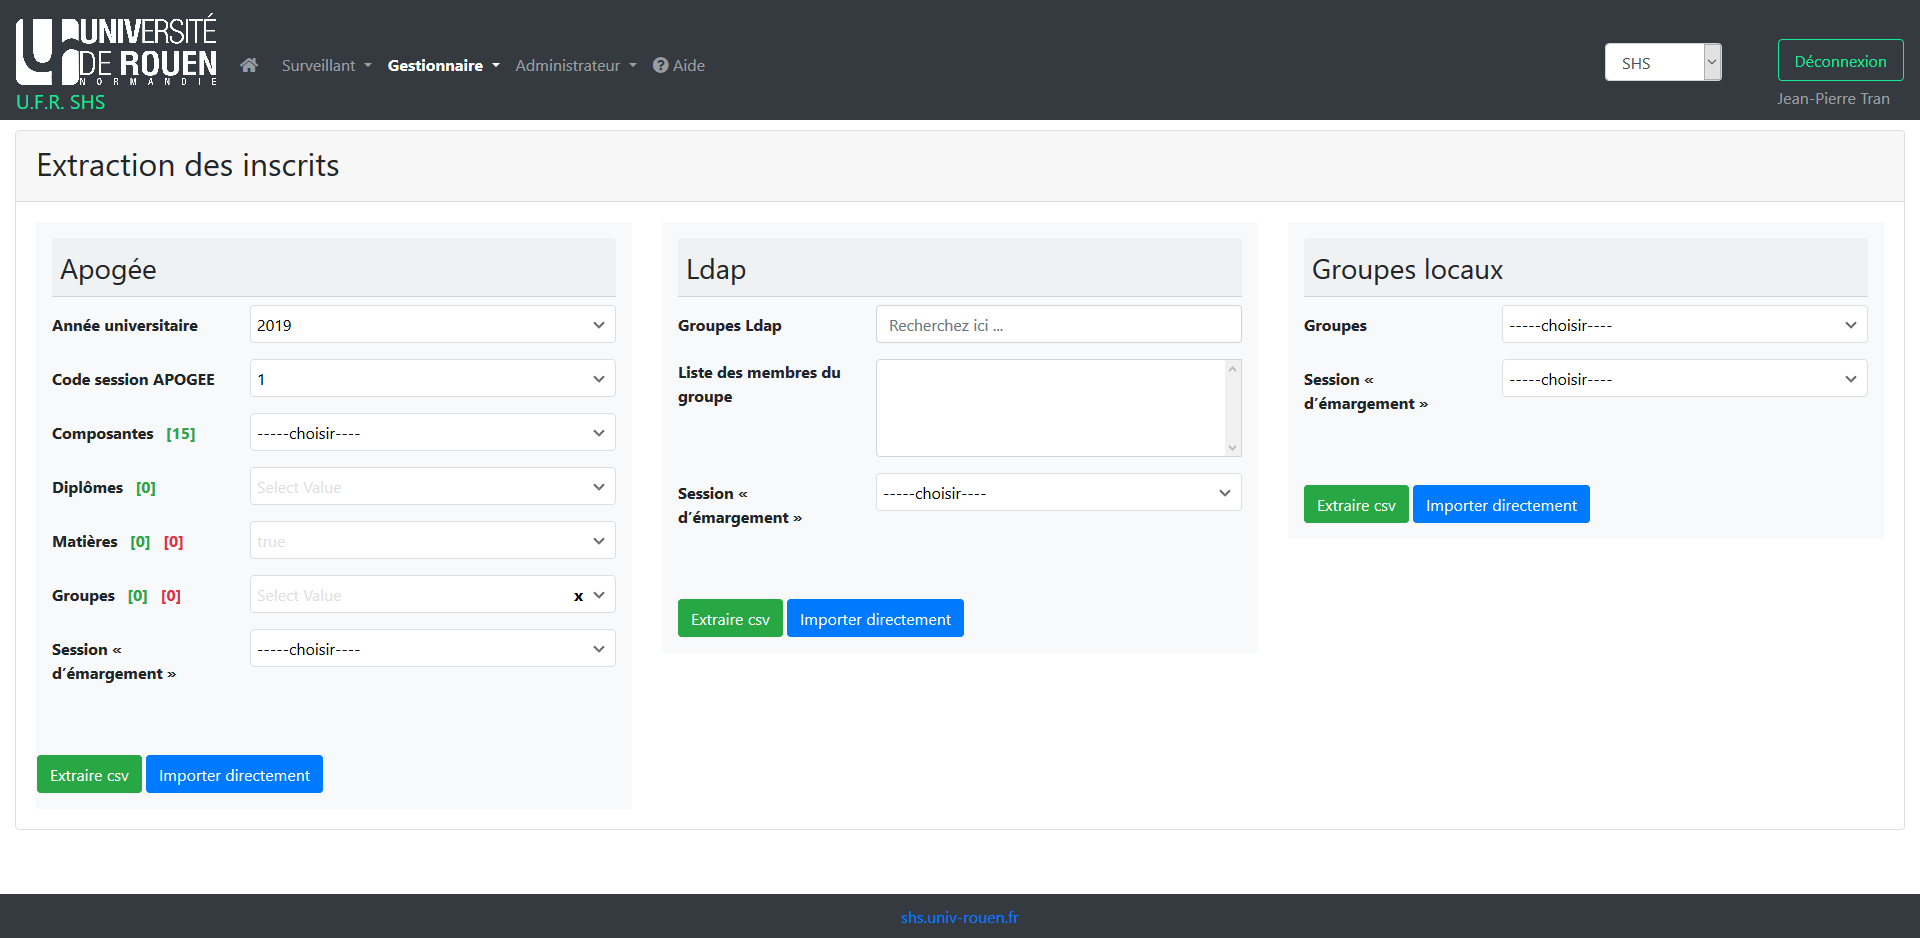This screenshot has width=1920, height=938.
Task: Expand the Administrateur menu
Action: click(575, 65)
